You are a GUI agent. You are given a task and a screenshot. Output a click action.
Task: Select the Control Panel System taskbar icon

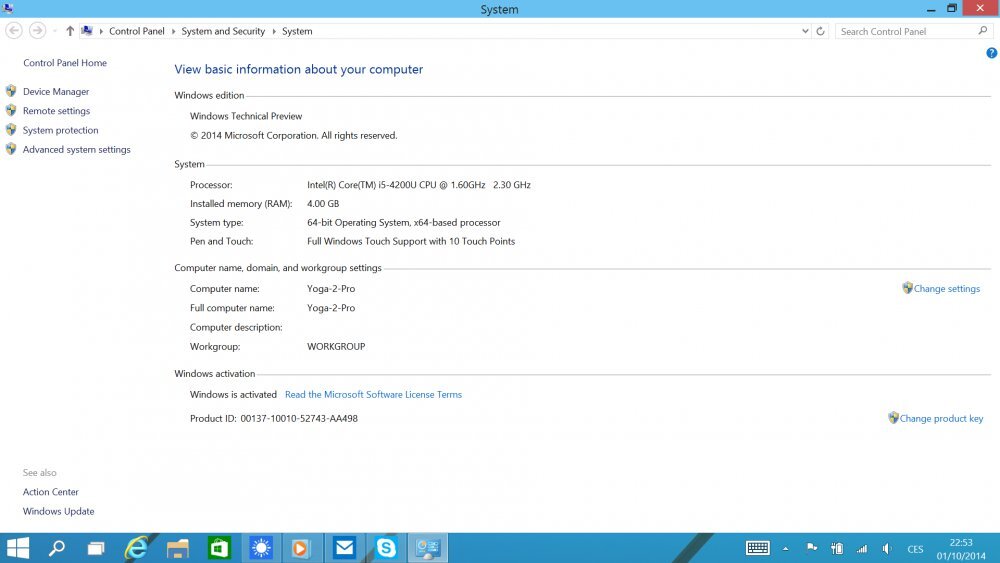427,548
